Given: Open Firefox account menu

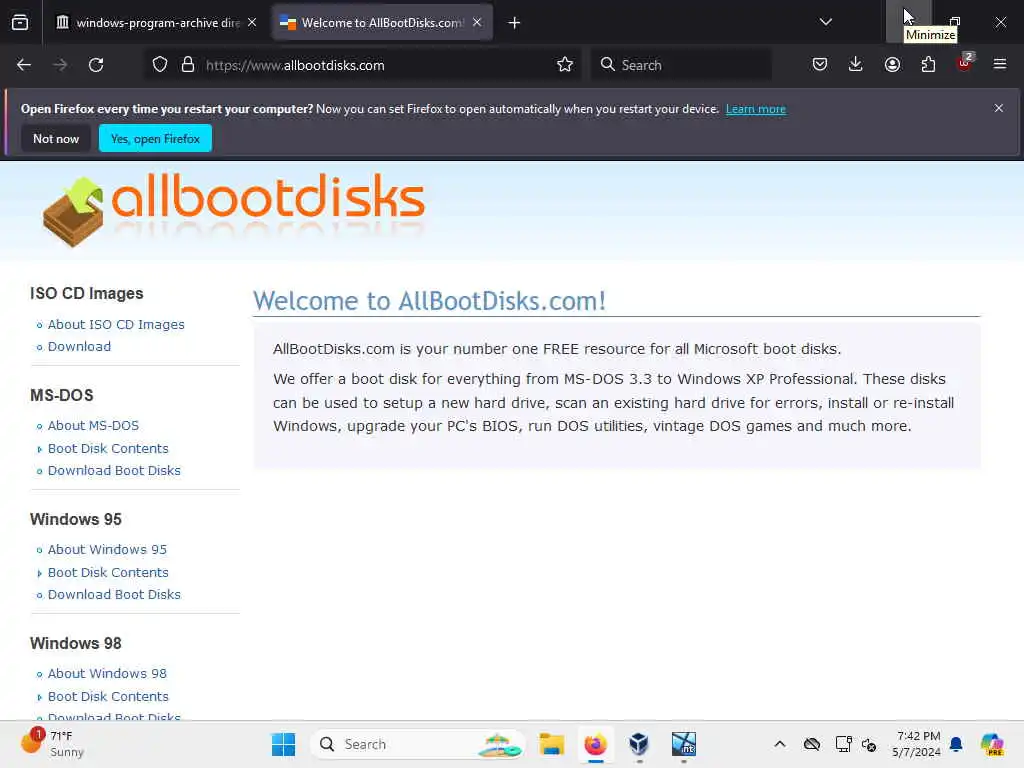Looking at the screenshot, I should 892,65.
